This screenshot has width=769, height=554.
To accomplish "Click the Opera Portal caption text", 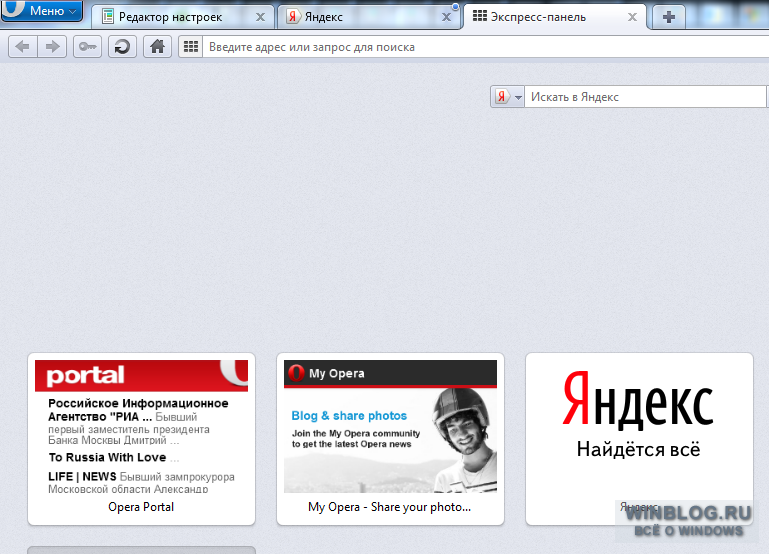I will pyautogui.click(x=141, y=507).
